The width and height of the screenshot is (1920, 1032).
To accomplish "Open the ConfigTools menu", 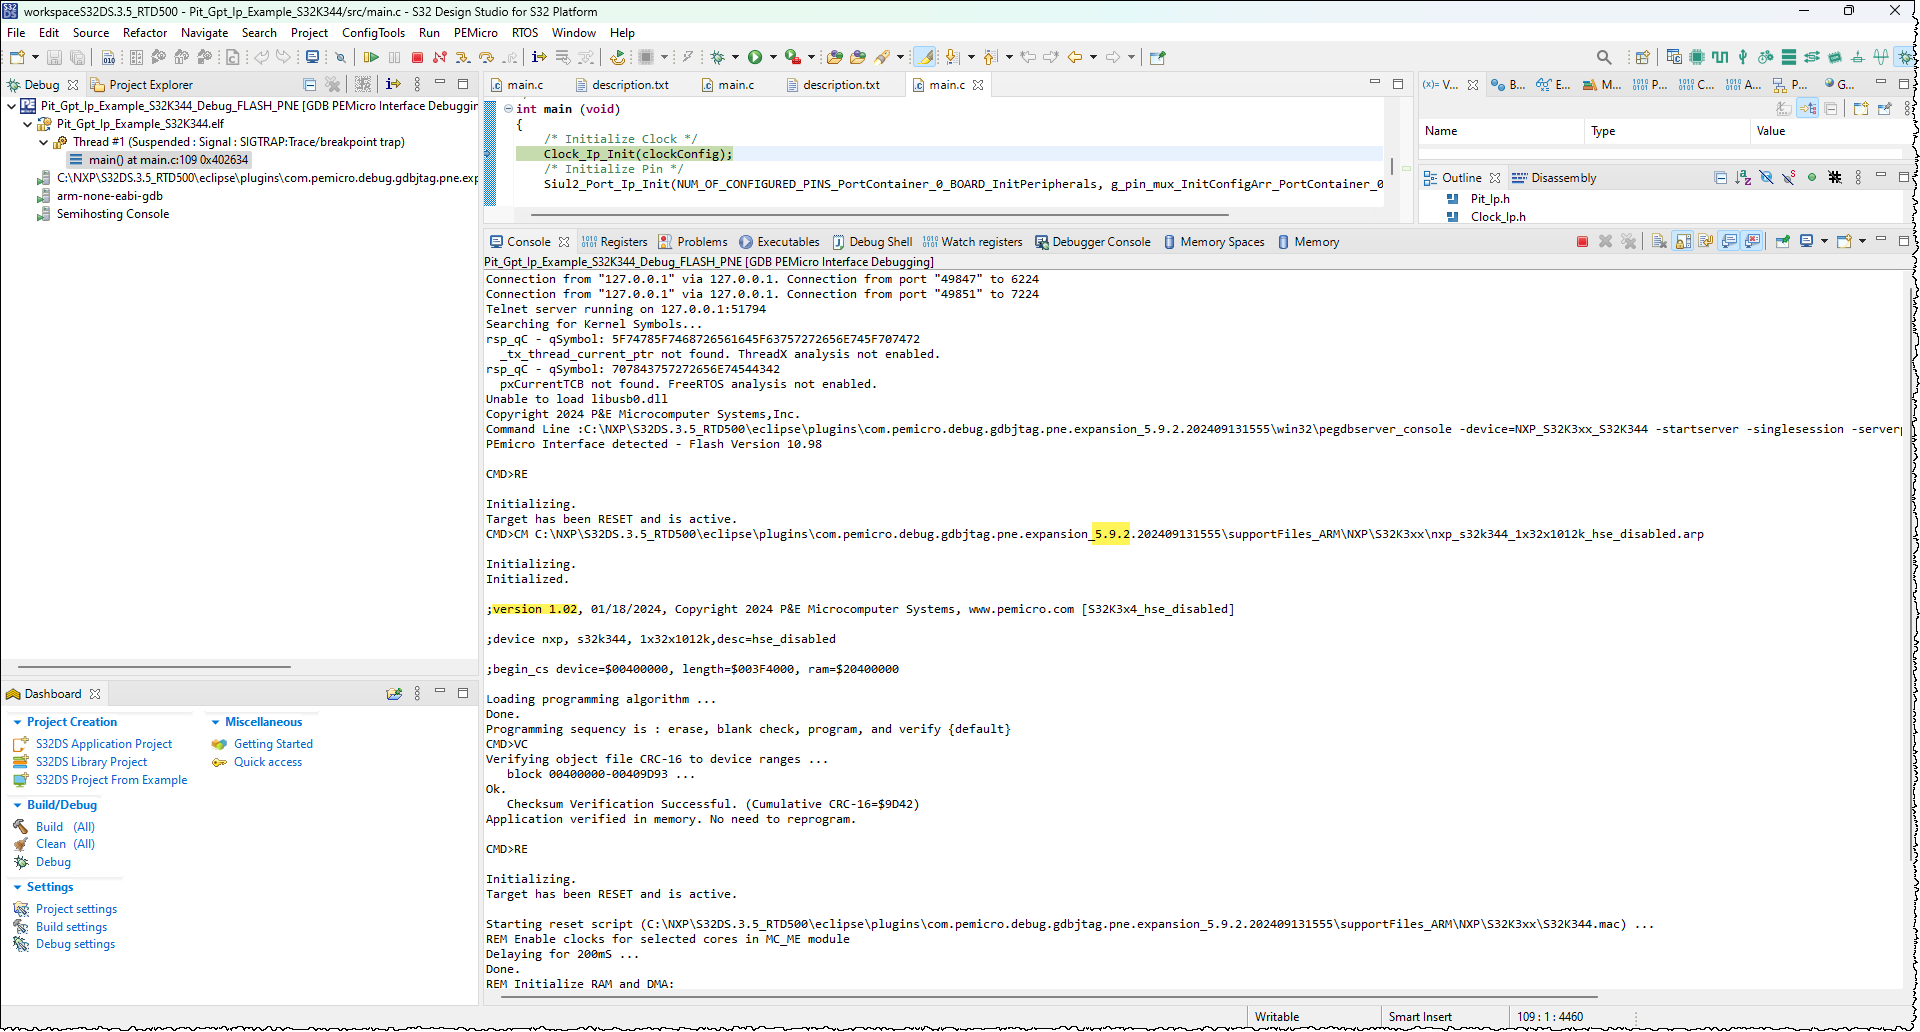I will pyautogui.click(x=373, y=33).
